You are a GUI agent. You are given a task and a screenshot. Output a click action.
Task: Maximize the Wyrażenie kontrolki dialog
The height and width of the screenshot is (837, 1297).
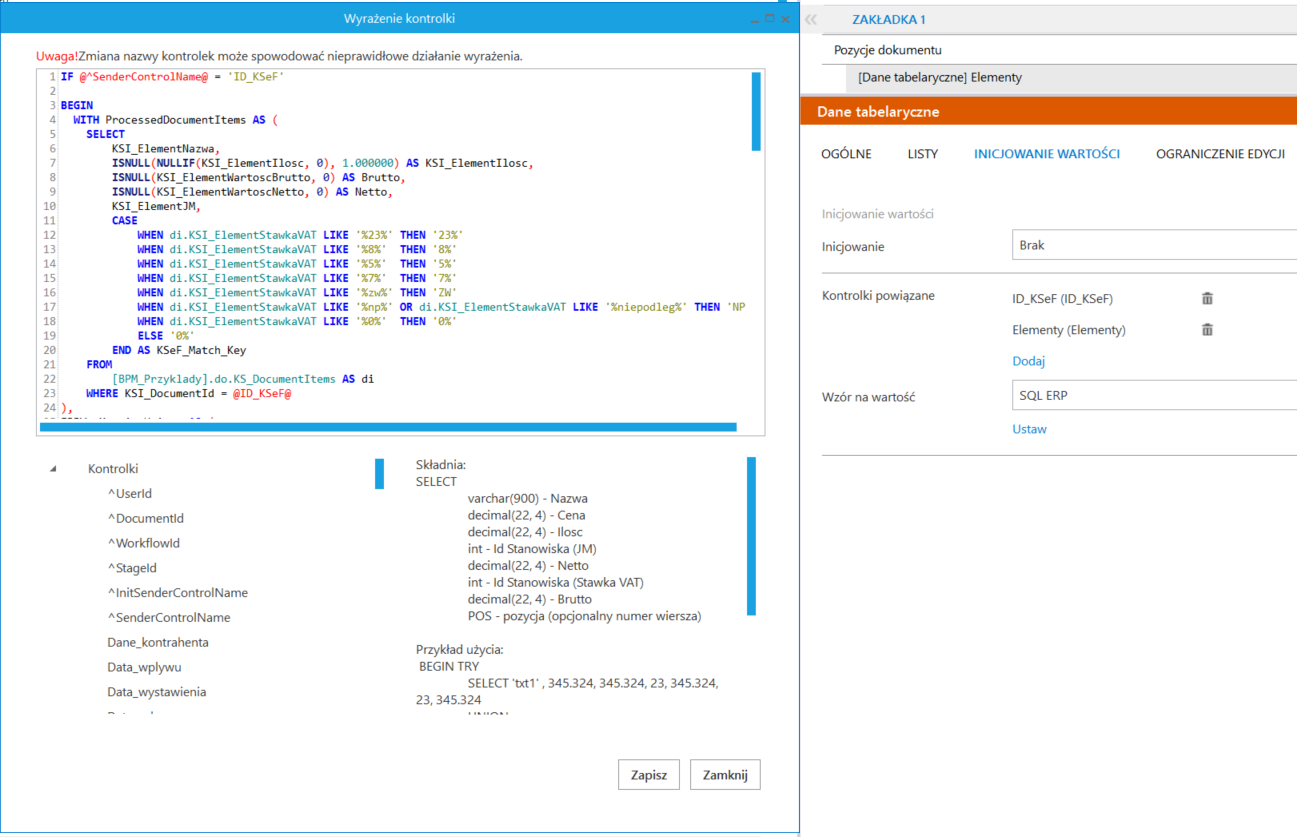point(770,18)
